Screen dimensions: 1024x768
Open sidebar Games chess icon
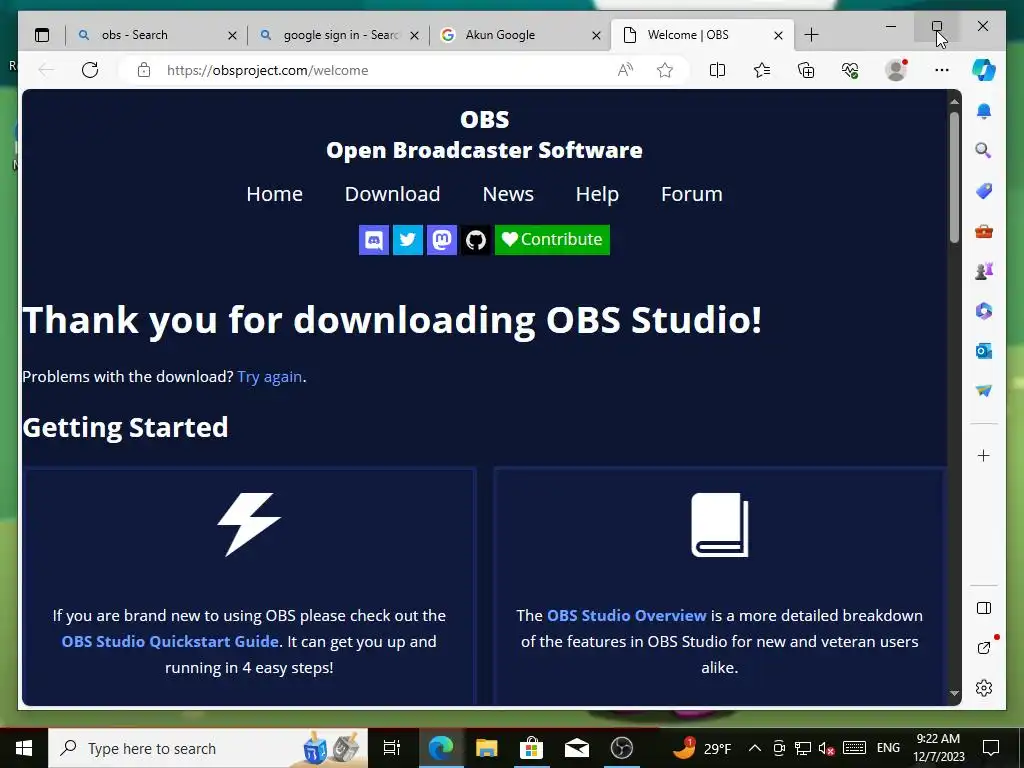984,270
